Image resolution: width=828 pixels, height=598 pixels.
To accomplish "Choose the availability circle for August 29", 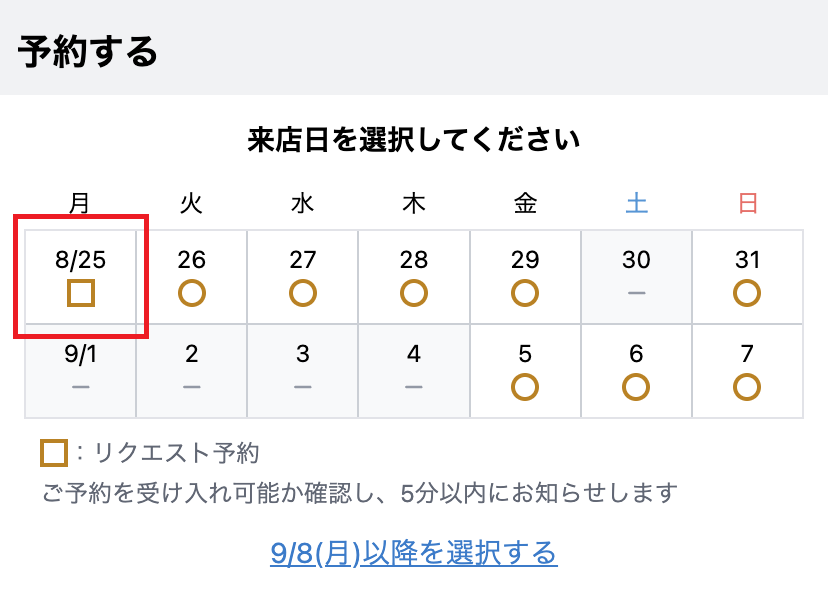I will point(525,293).
